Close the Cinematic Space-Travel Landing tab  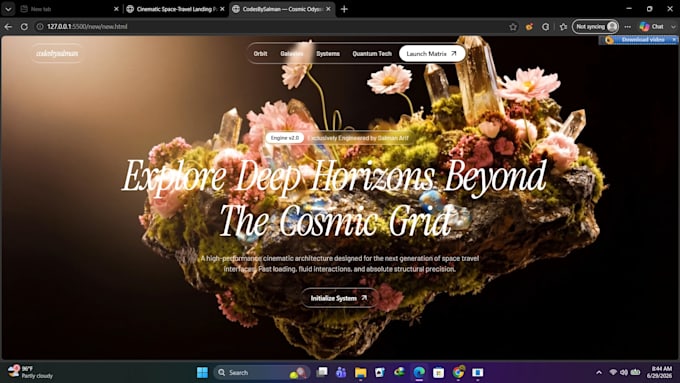222,9
